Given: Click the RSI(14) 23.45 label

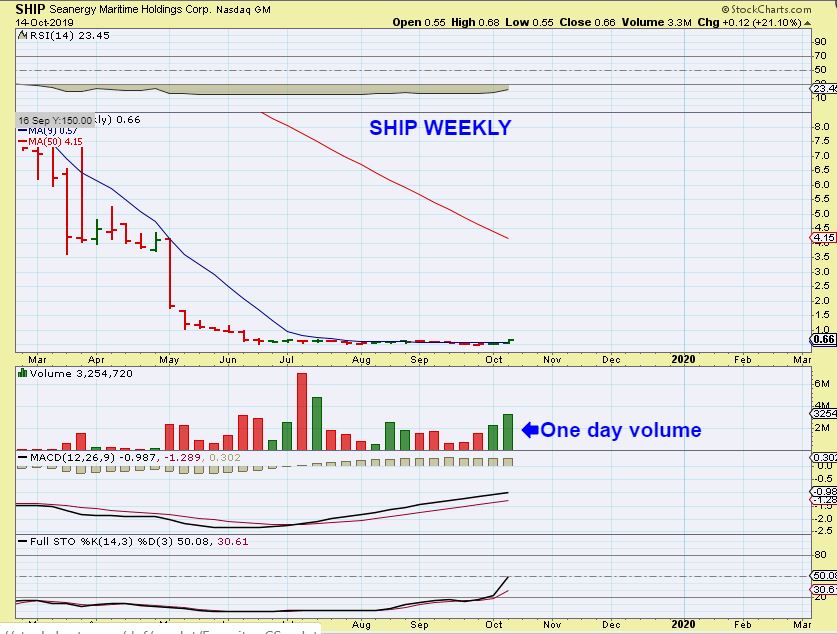Looking at the screenshot, I should coord(69,35).
